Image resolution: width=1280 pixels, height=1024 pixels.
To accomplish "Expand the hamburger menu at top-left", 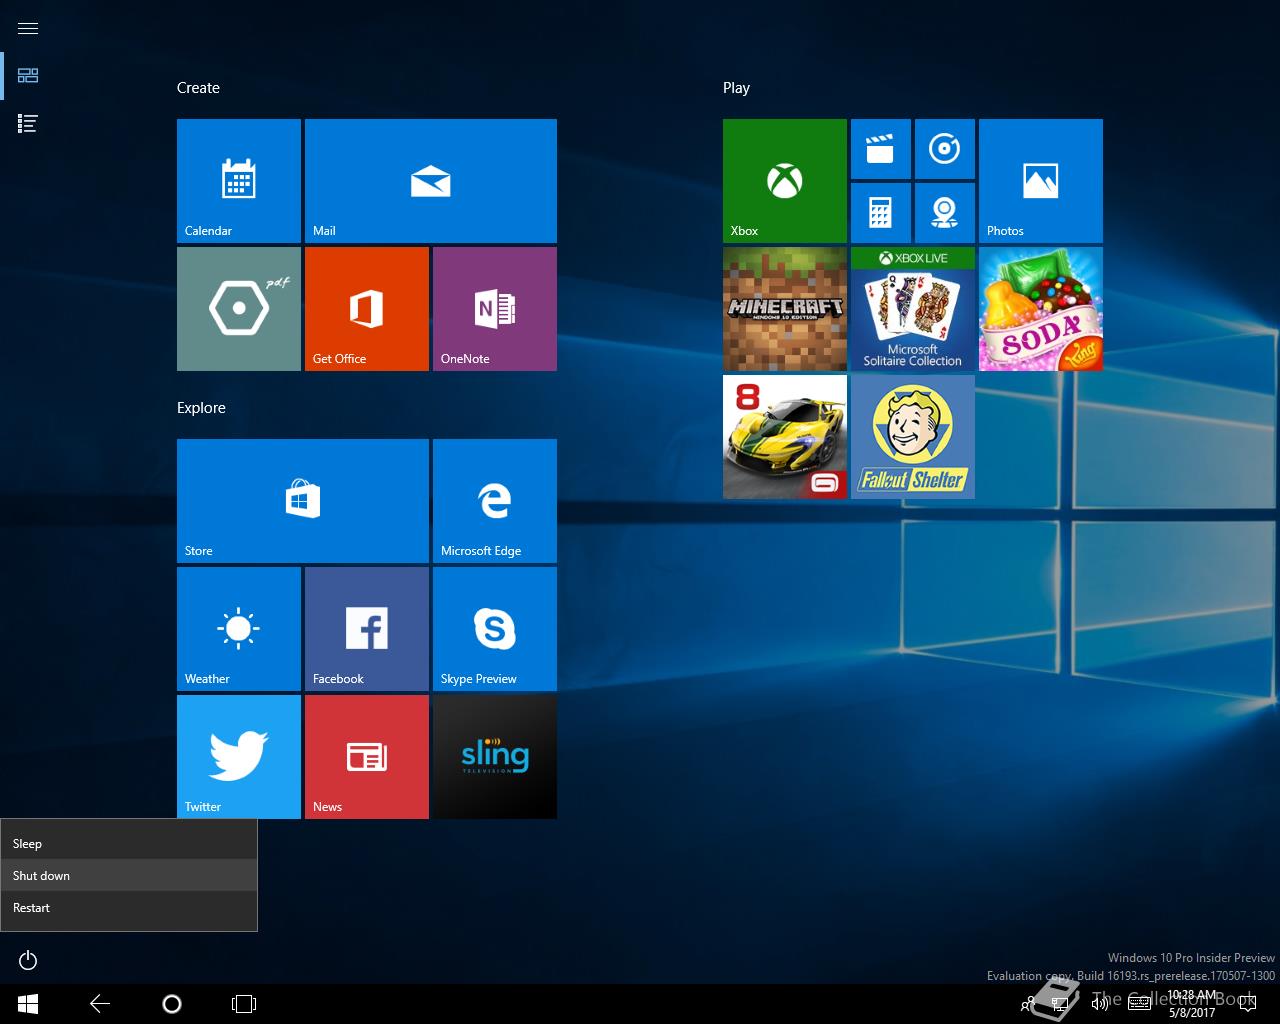I will coord(28,28).
